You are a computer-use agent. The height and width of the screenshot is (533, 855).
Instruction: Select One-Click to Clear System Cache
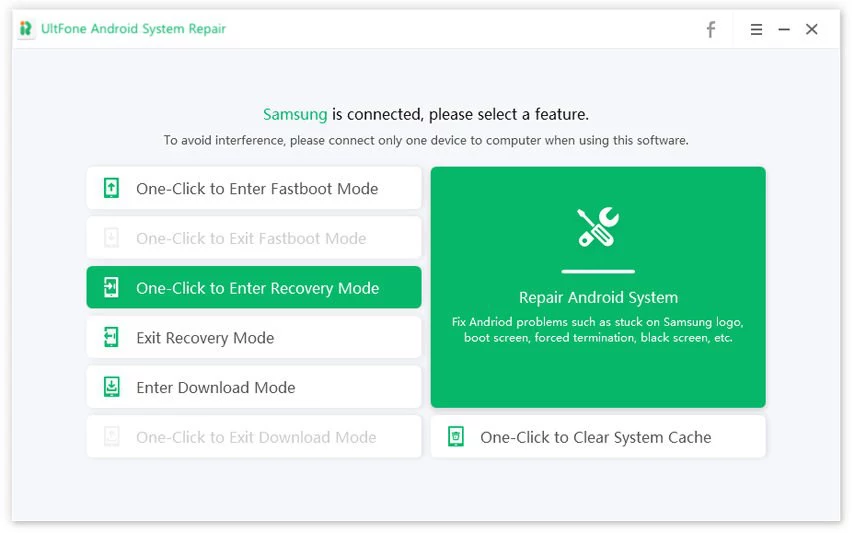coord(595,437)
